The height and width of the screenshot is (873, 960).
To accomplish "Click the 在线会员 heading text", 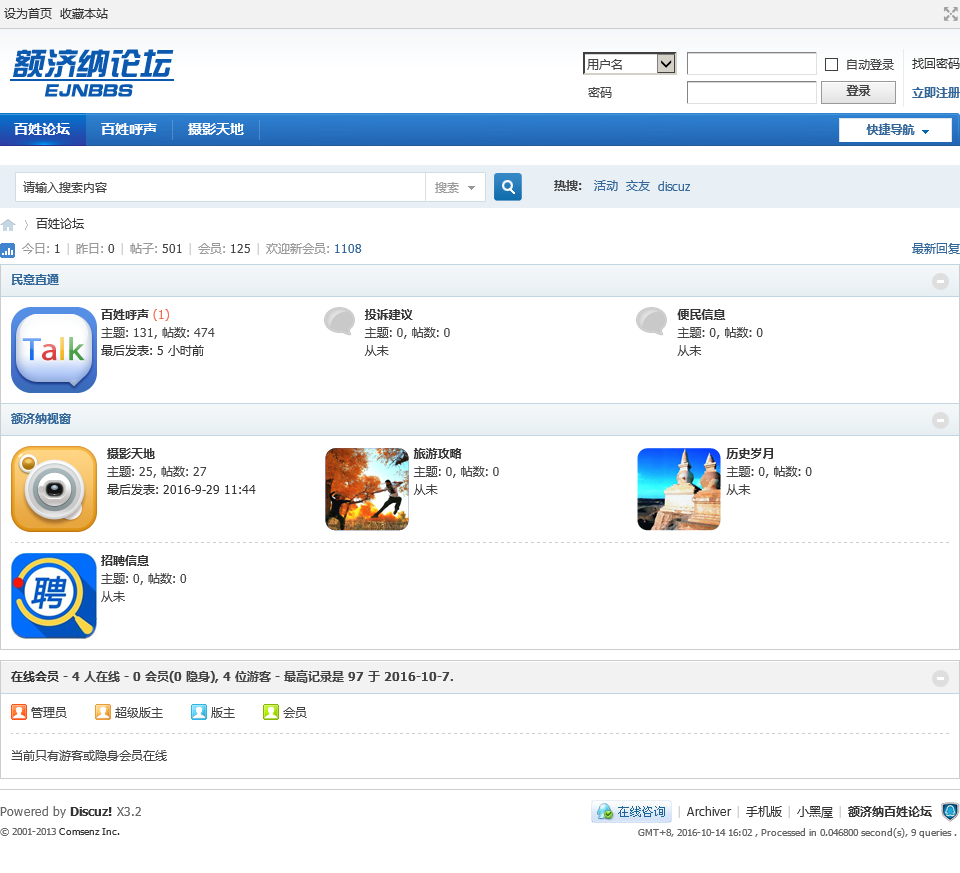I will pyautogui.click(x=35, y=676).
